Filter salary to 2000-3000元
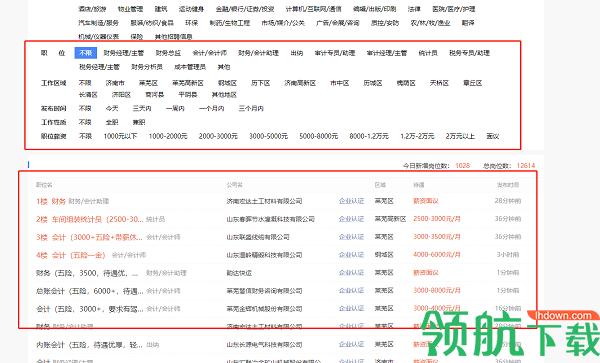Image resolution: width=600 pixels, height=363 pixels. (218, 136)
